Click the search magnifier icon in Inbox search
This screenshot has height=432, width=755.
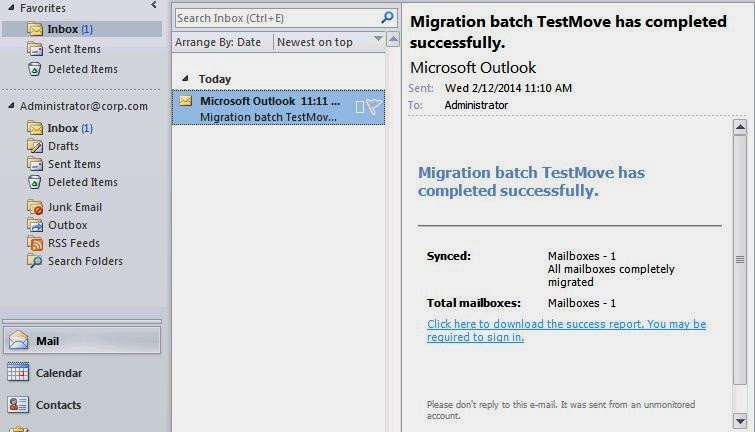pos(387,18)
